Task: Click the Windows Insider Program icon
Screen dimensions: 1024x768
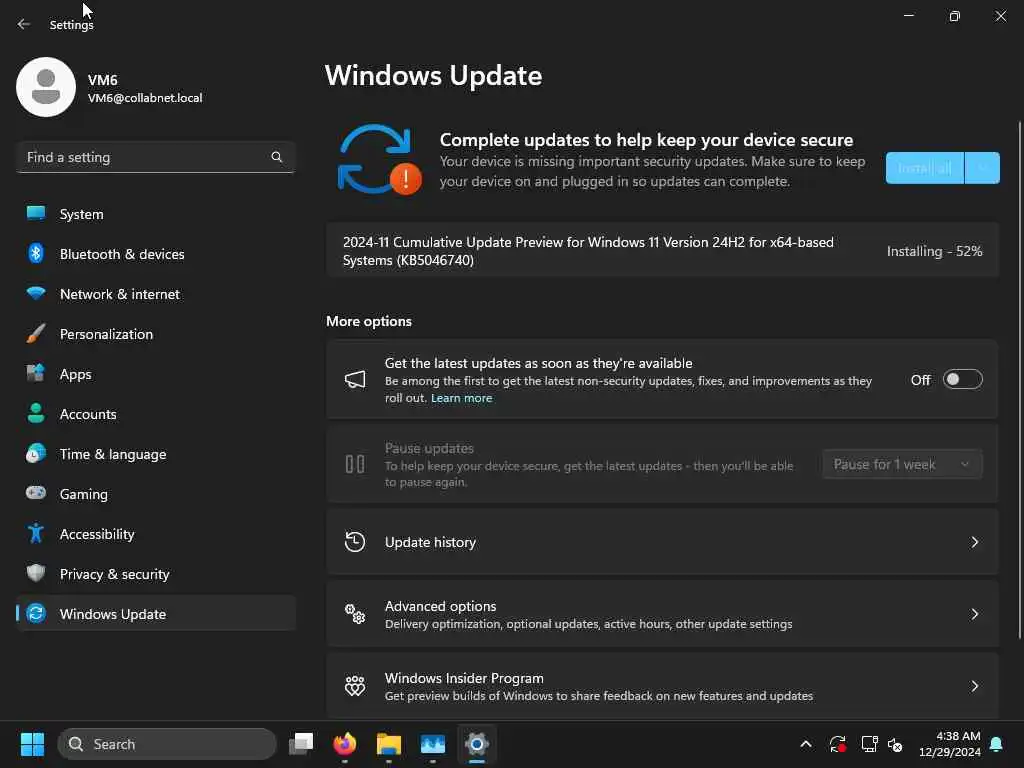Action: click(x=355, y=686)
